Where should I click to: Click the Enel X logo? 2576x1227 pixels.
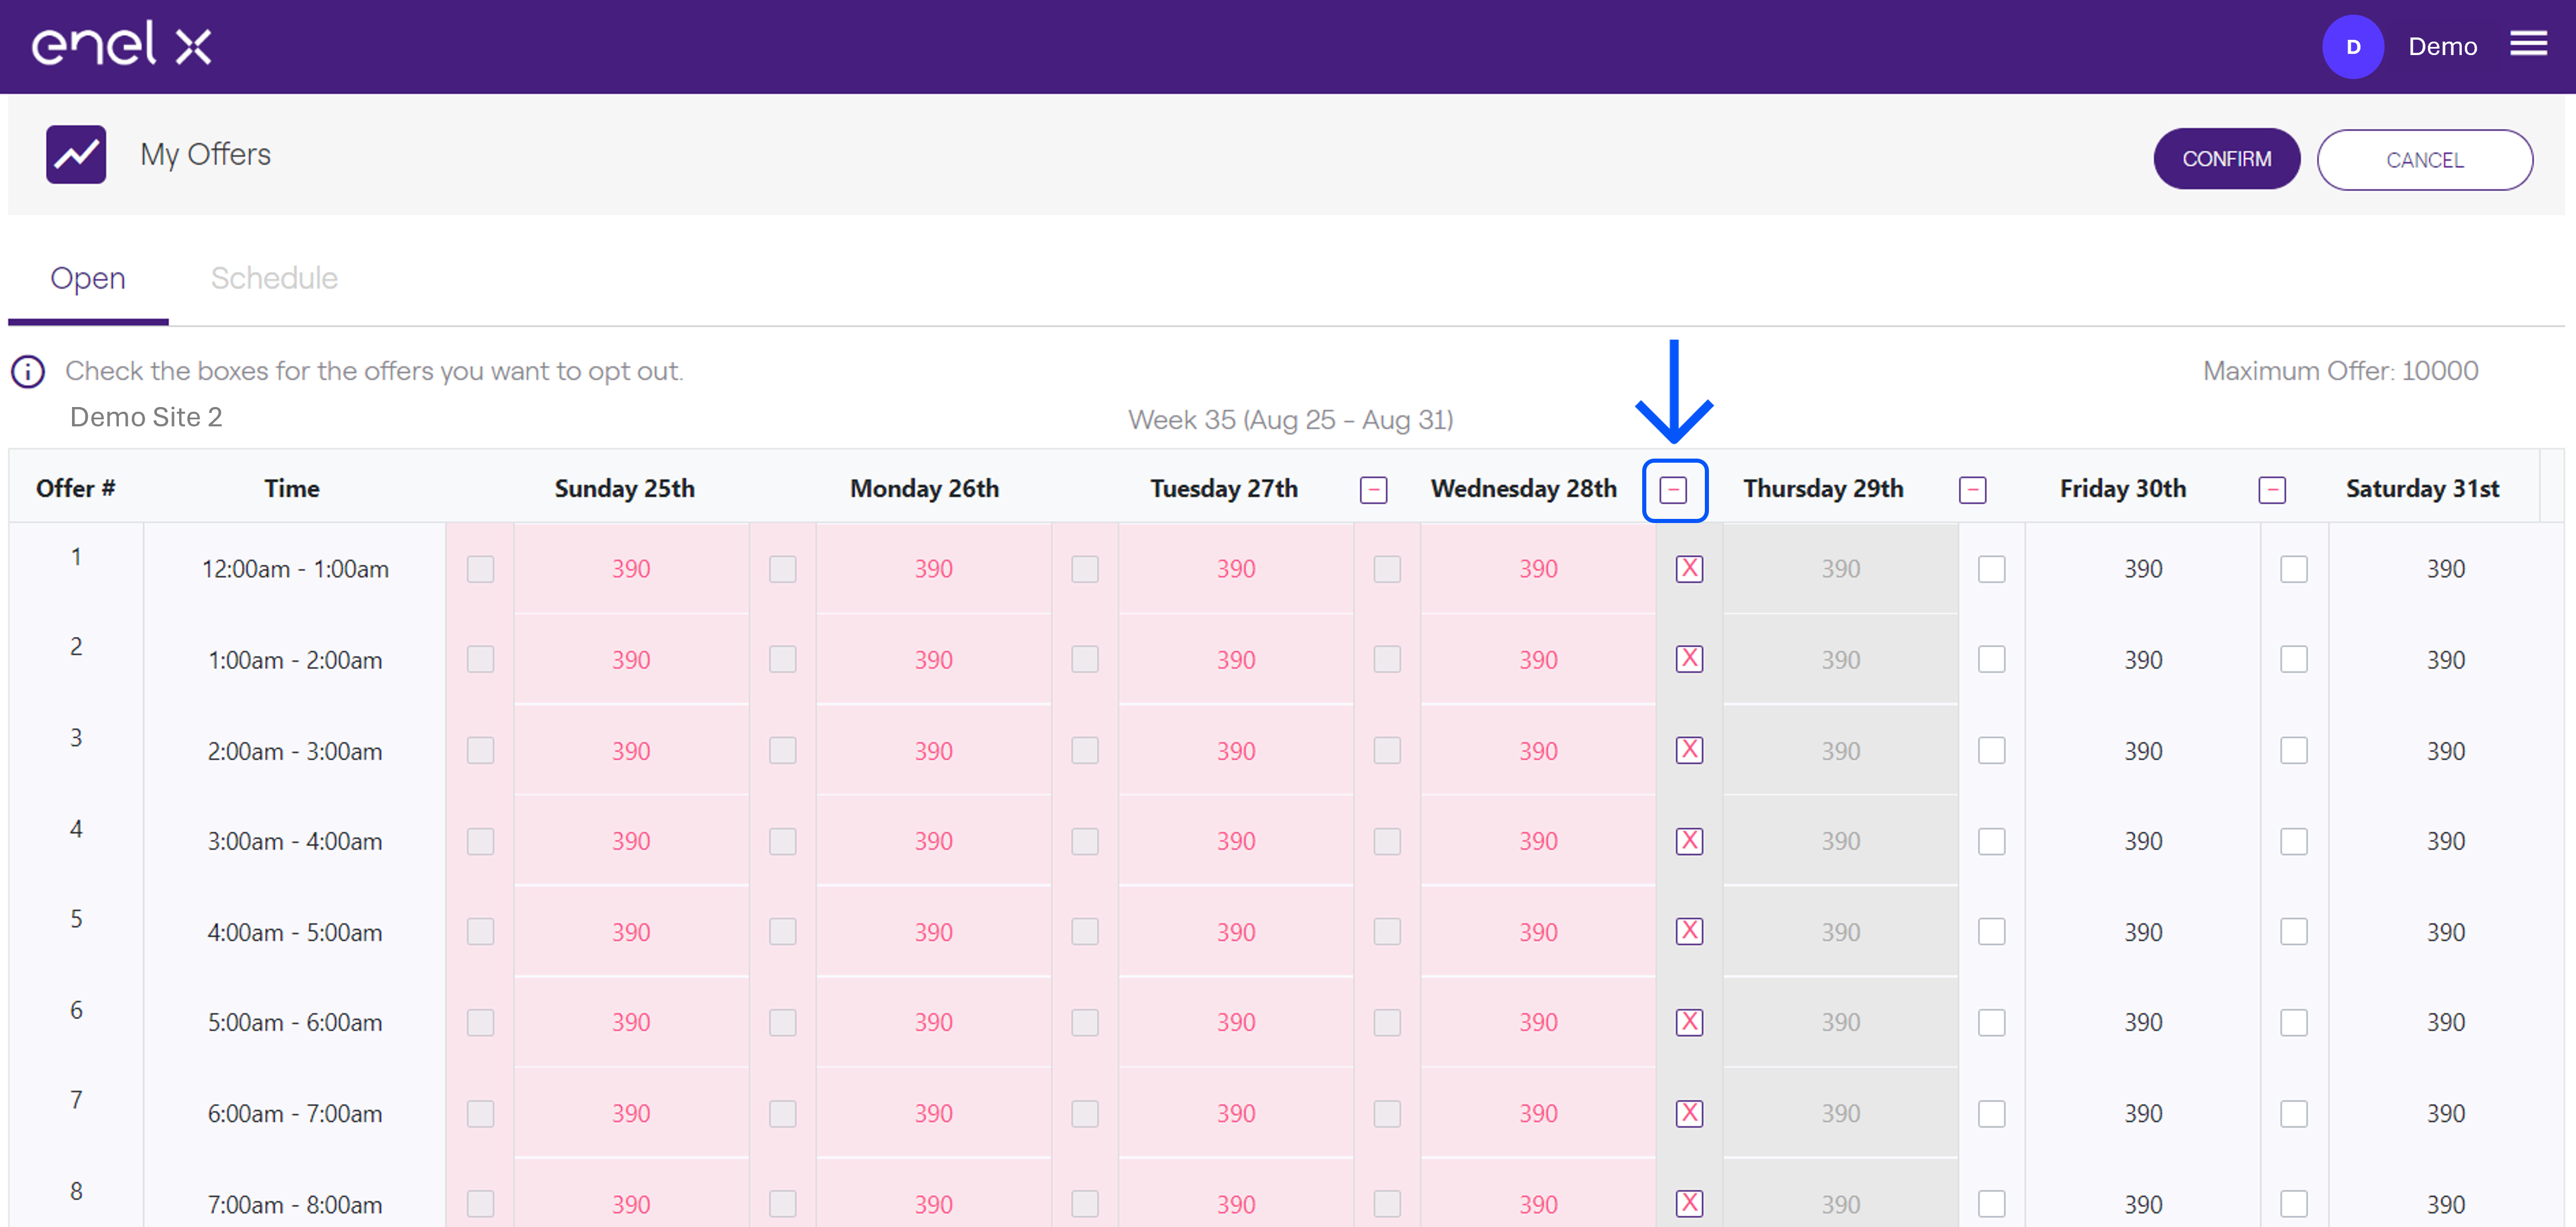pos(121,44)
